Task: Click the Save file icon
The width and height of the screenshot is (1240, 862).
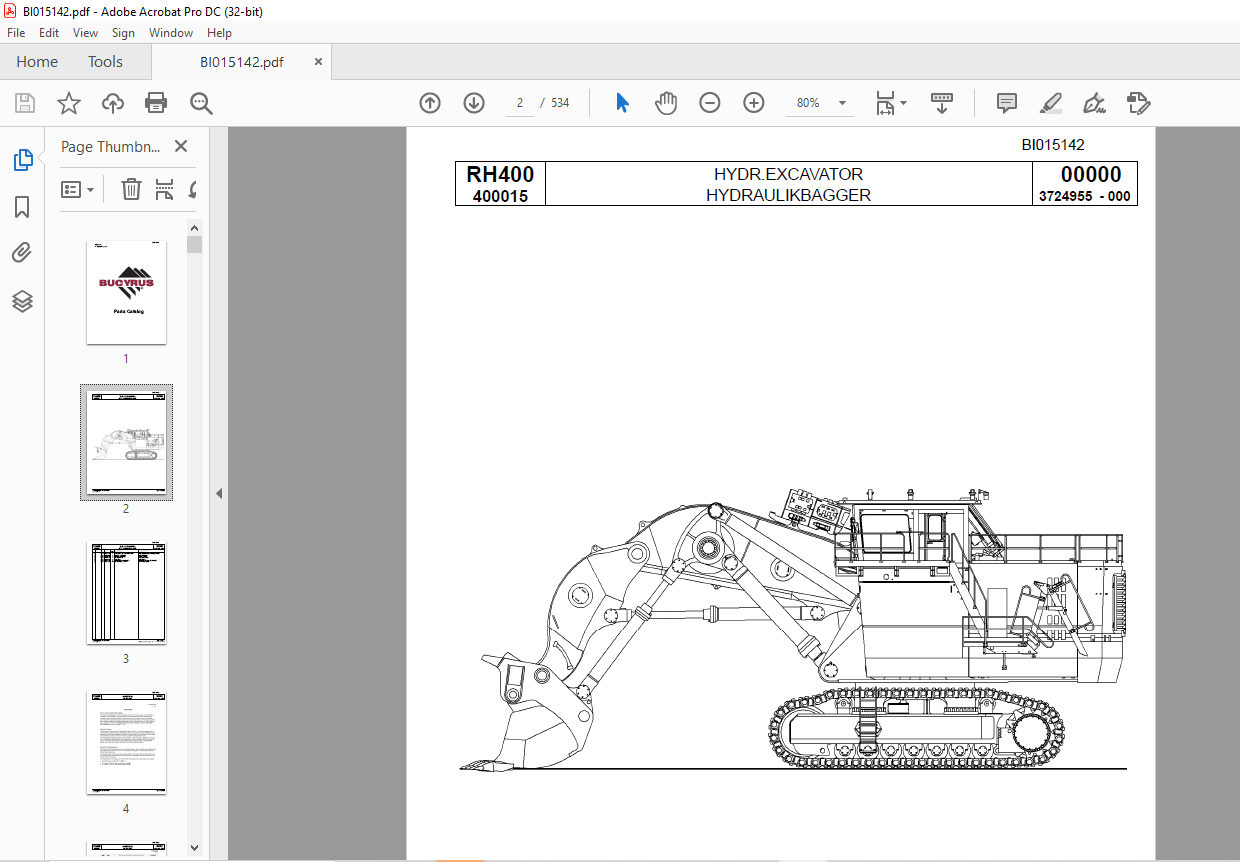Action: 25,103
